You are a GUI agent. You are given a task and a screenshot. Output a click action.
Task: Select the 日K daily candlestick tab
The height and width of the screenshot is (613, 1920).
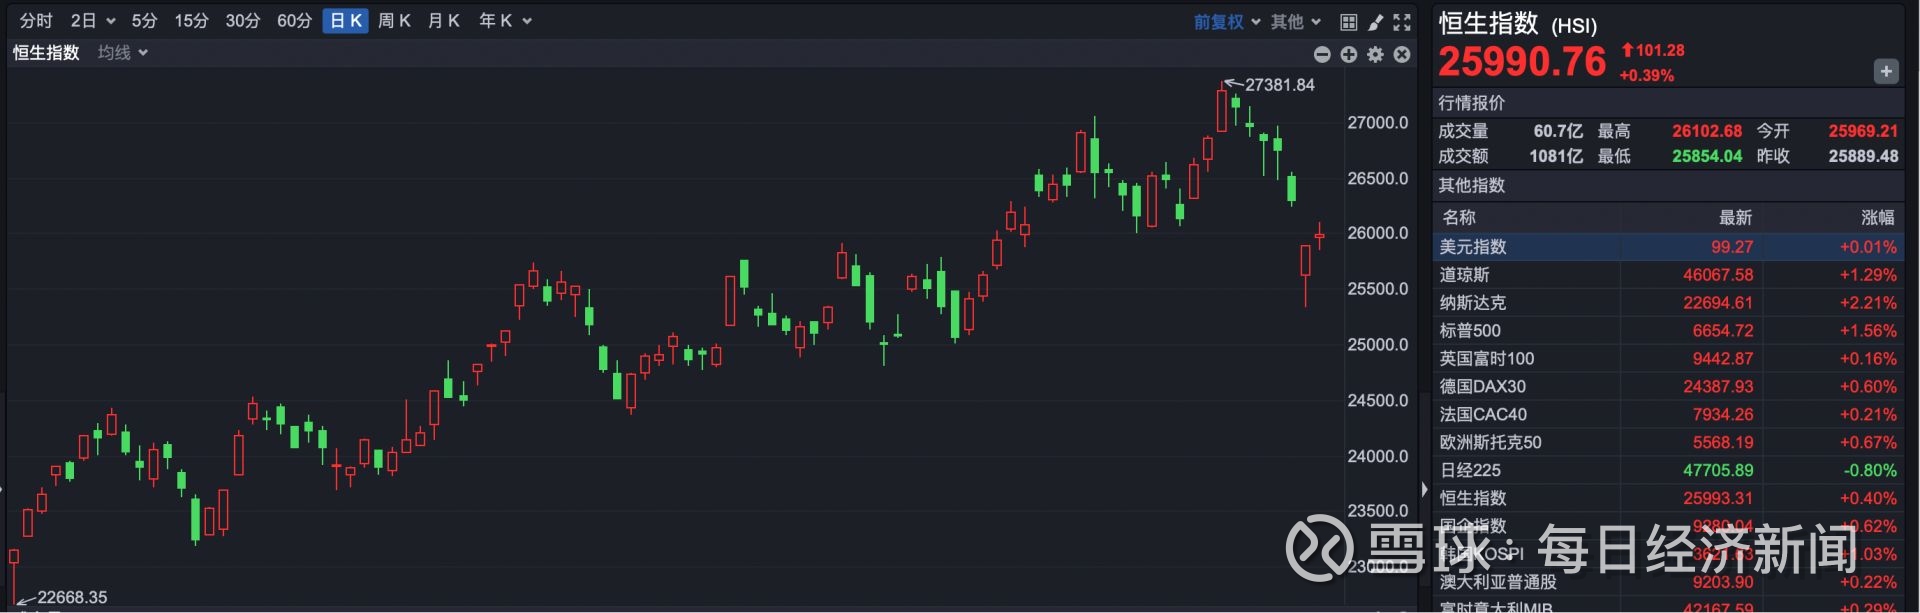coord(346,21)
